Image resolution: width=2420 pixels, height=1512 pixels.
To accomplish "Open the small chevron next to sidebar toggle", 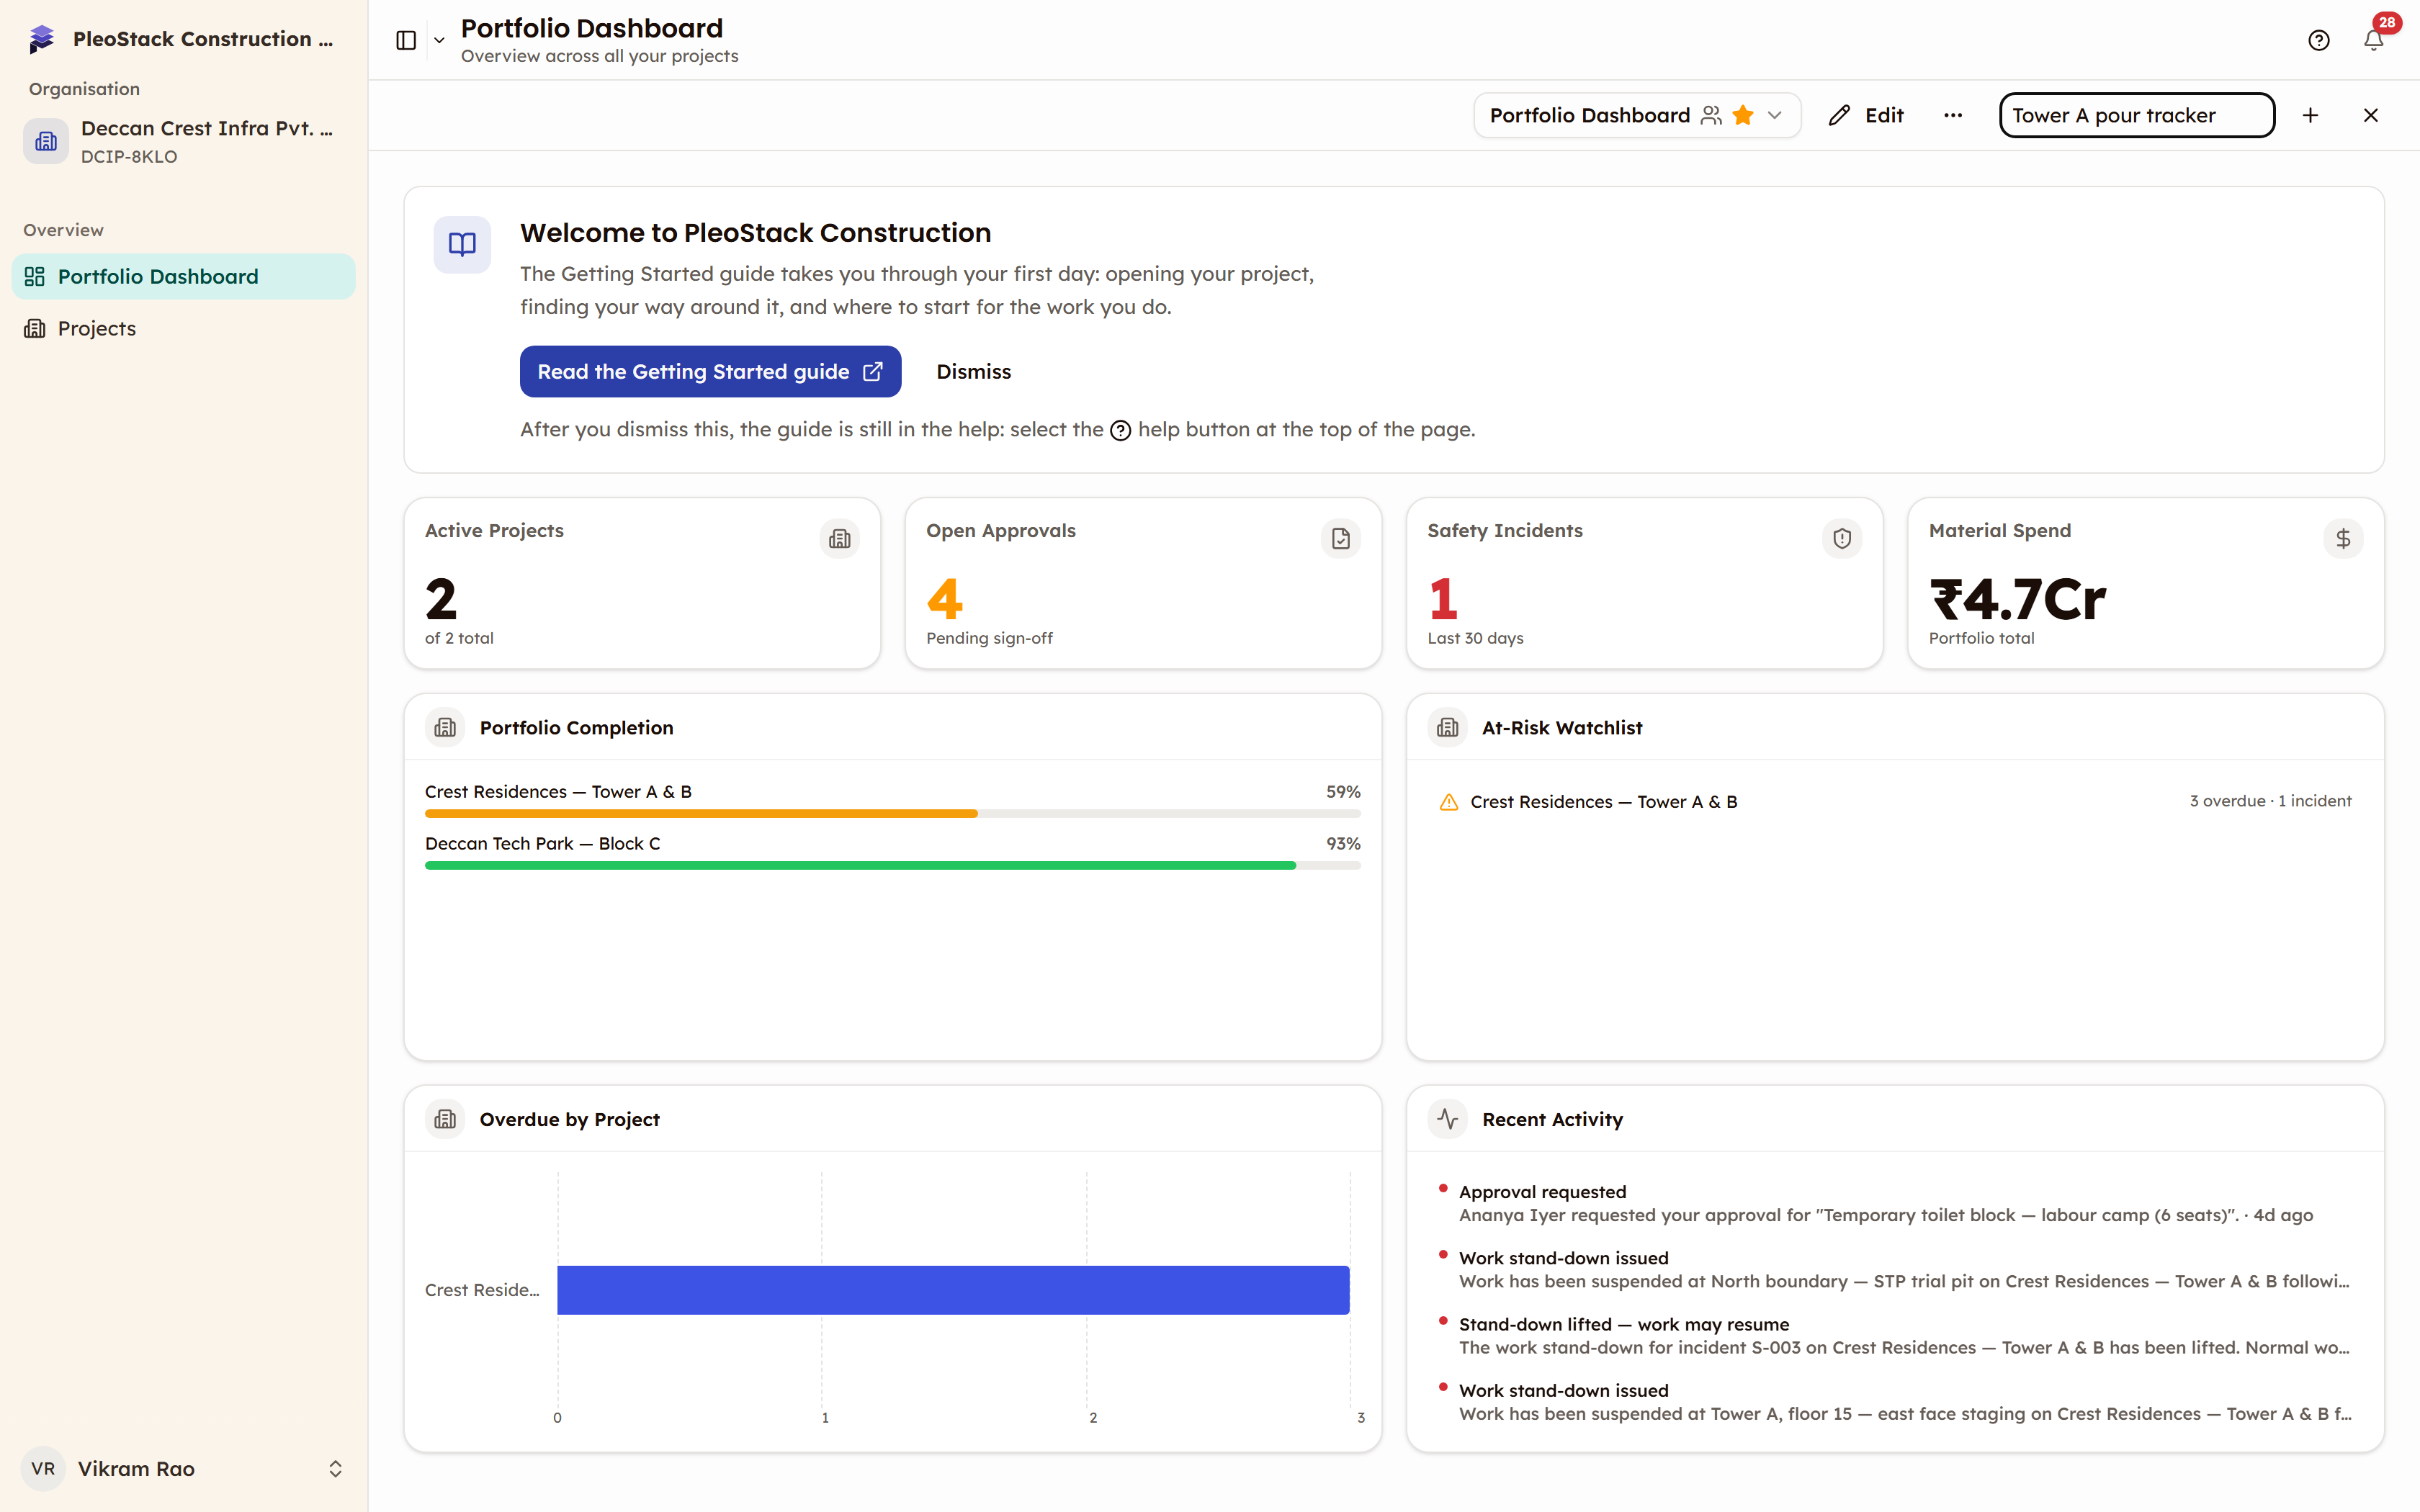I will pos(439,40).
